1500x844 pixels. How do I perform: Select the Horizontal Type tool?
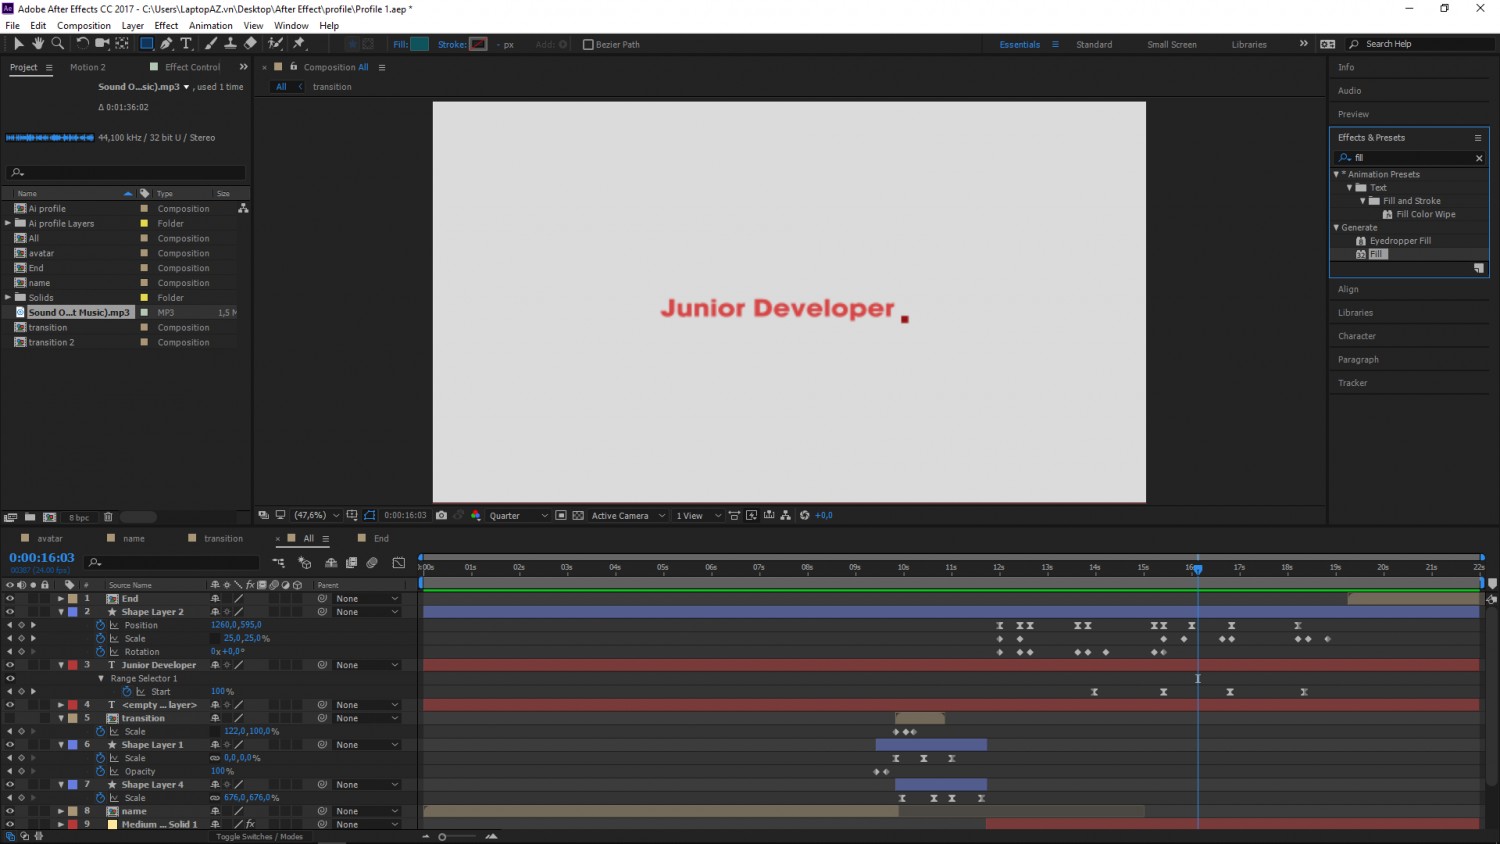(x=186, y=44)
